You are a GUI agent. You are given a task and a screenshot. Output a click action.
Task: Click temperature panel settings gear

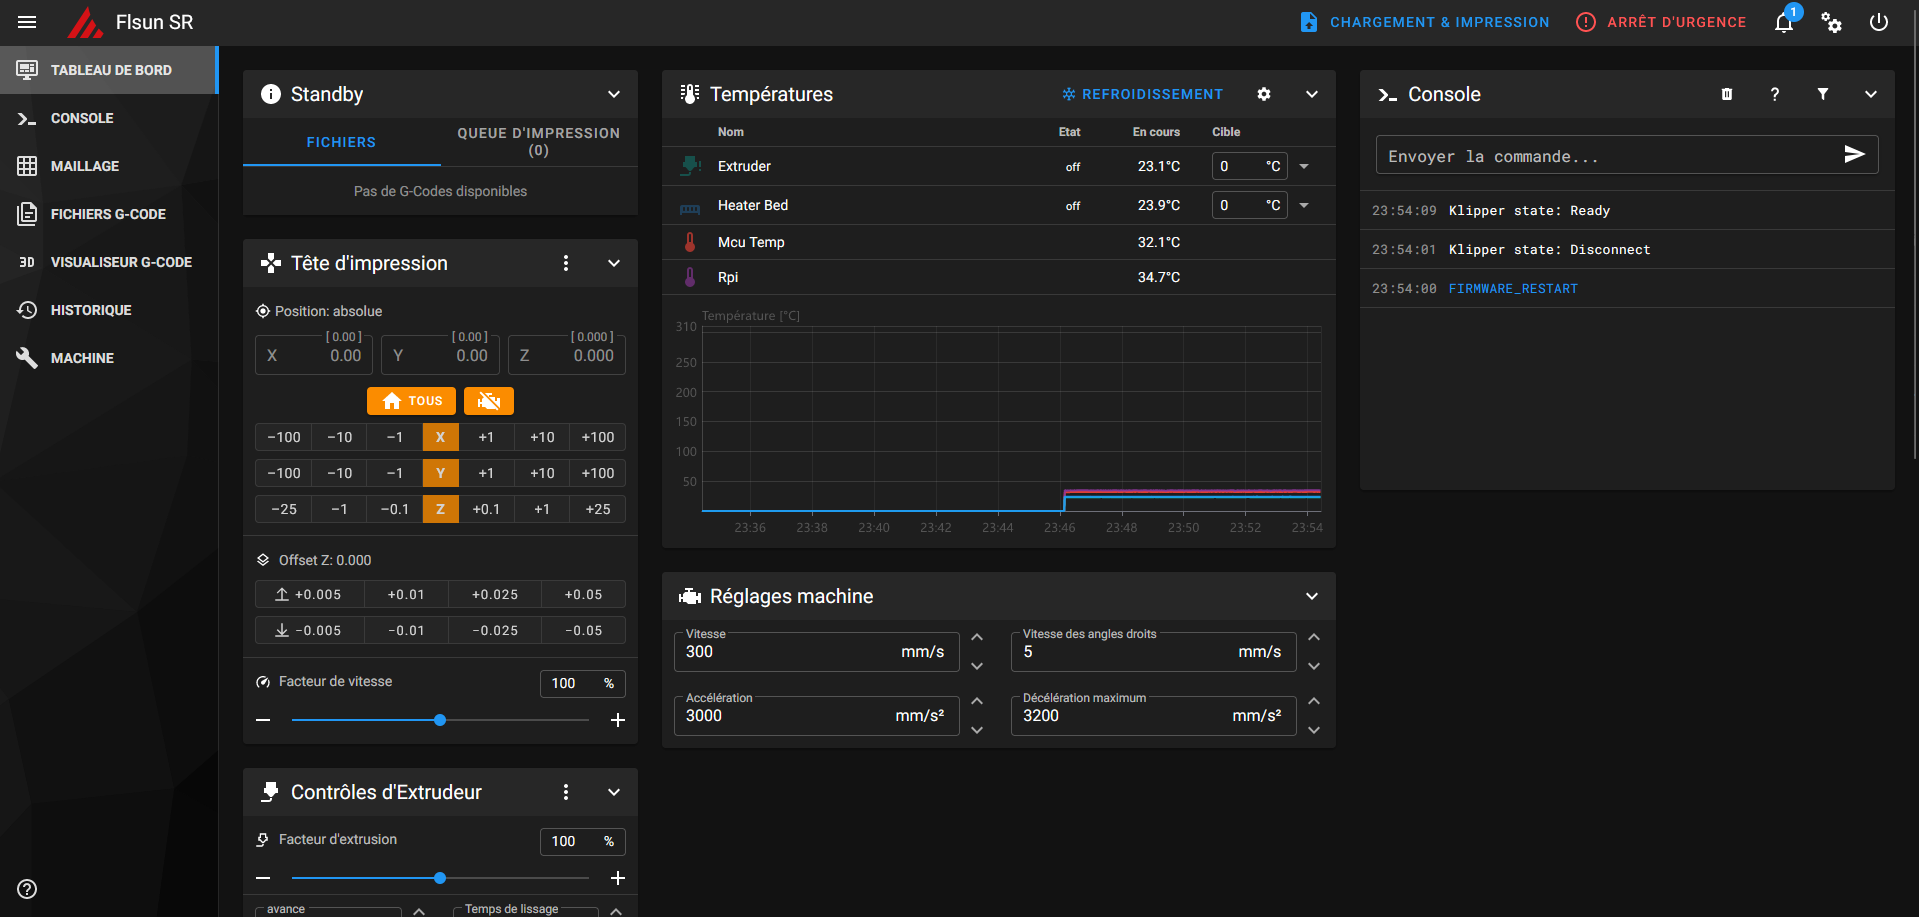pos(1264,94)
